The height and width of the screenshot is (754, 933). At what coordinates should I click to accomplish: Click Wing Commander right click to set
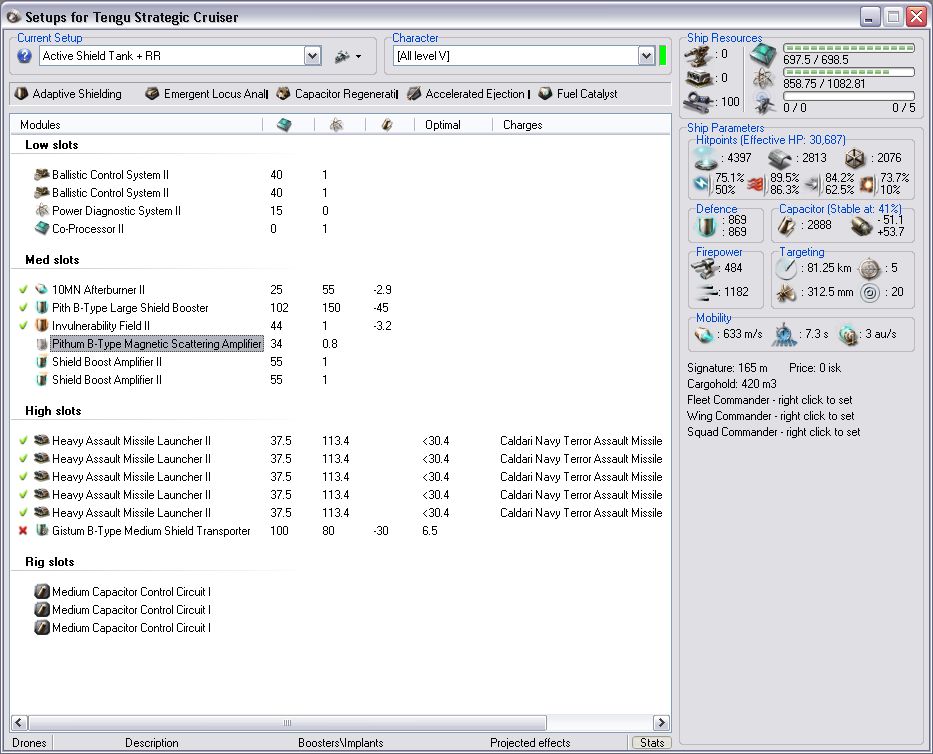770,416
